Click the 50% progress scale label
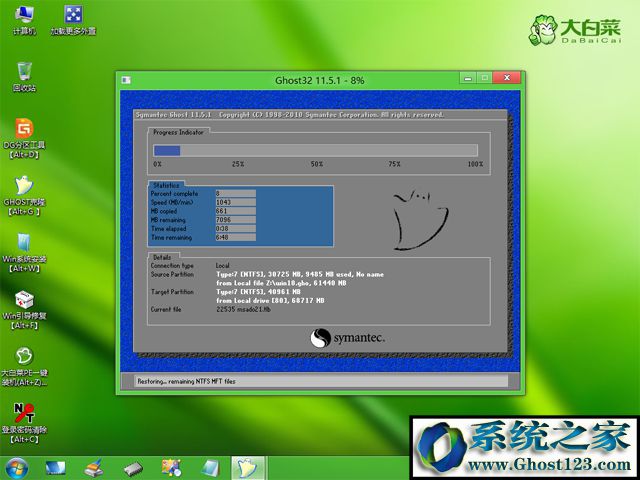This screenshot has height=480, width=640. point(317,164)
